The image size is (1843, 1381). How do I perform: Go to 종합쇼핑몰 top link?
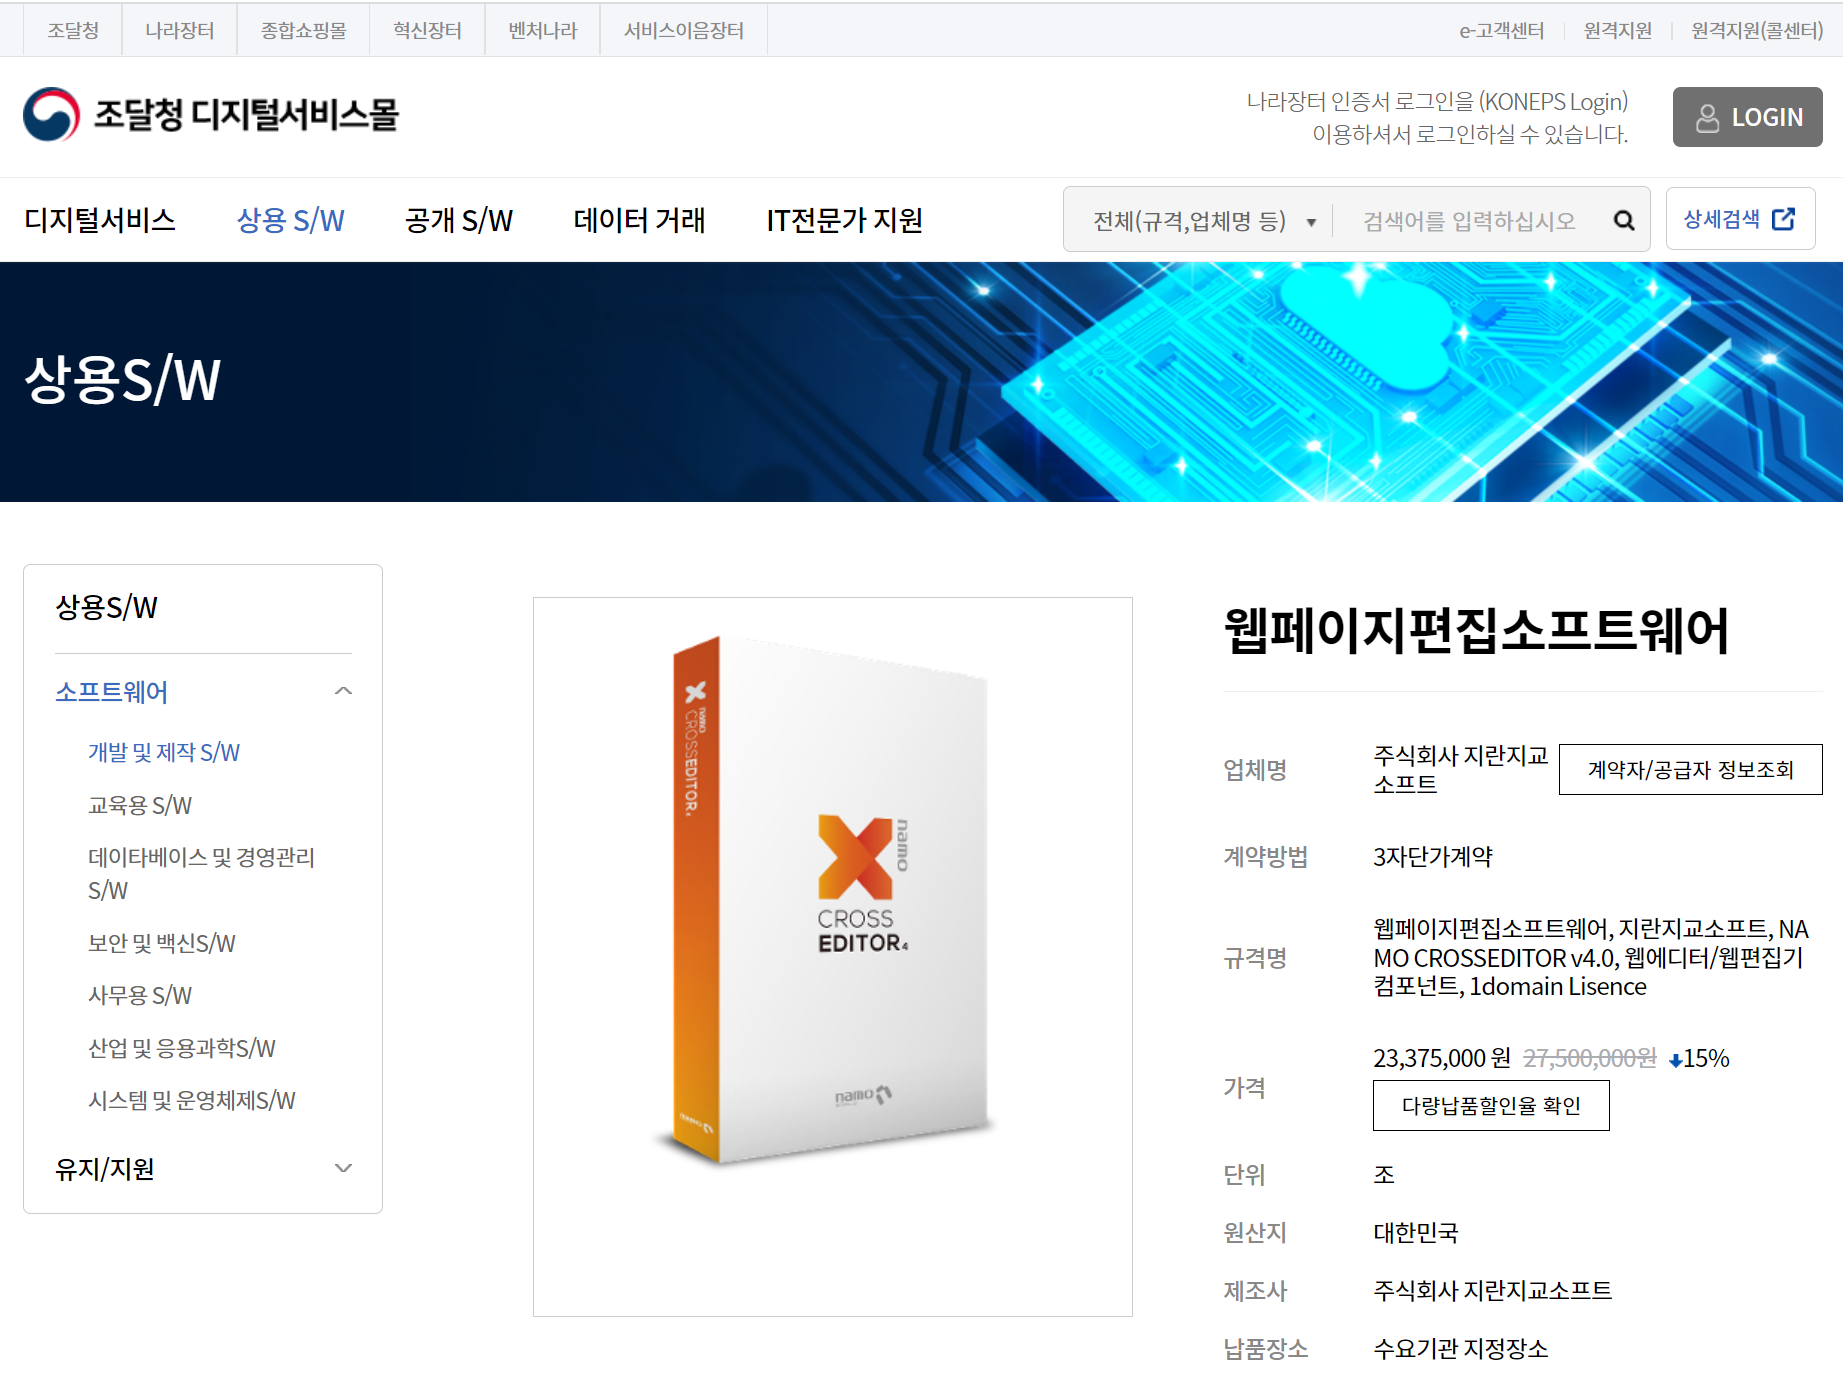[x=303, y=30]
